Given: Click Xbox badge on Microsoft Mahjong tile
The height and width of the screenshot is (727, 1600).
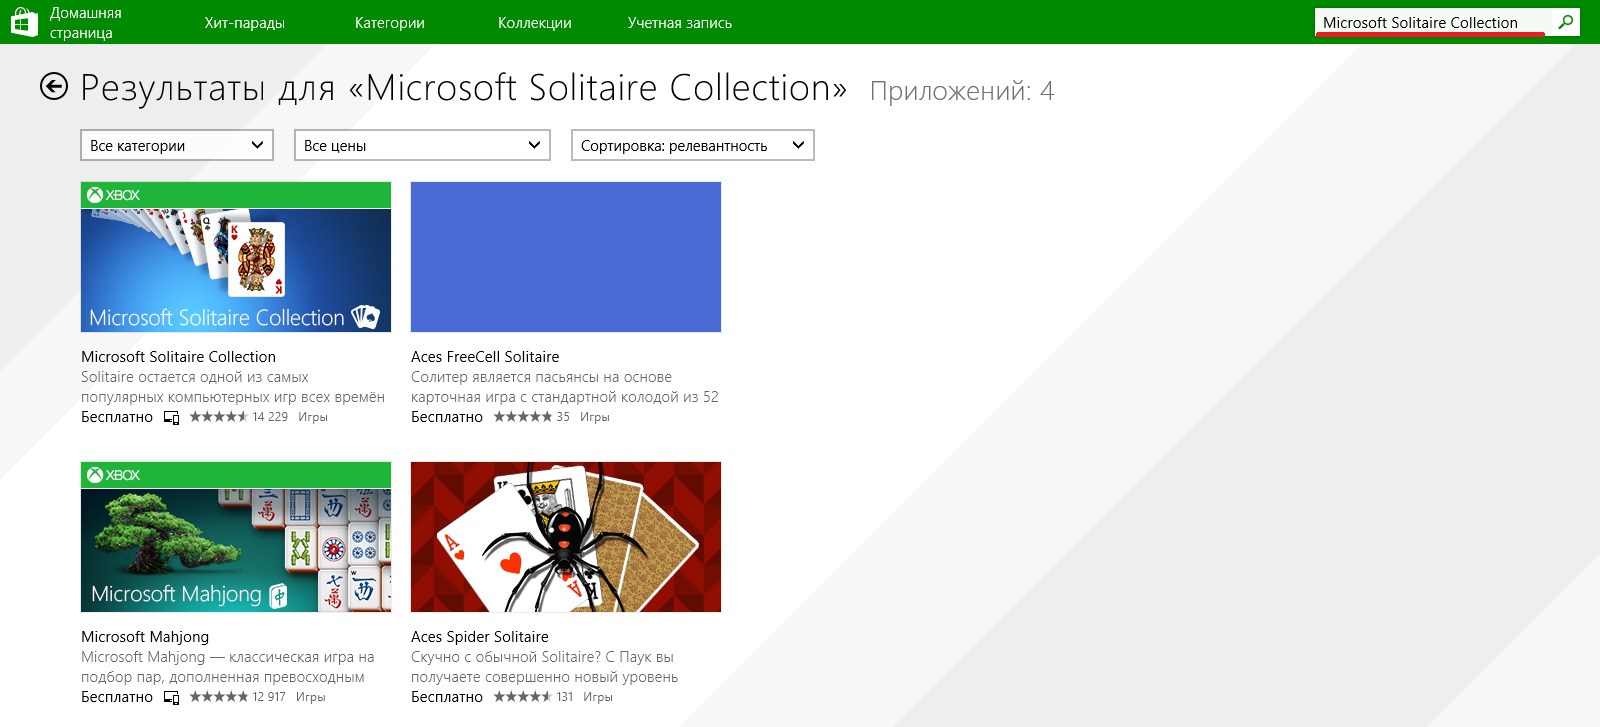Looking at the screenshot, I should point(113,475).
